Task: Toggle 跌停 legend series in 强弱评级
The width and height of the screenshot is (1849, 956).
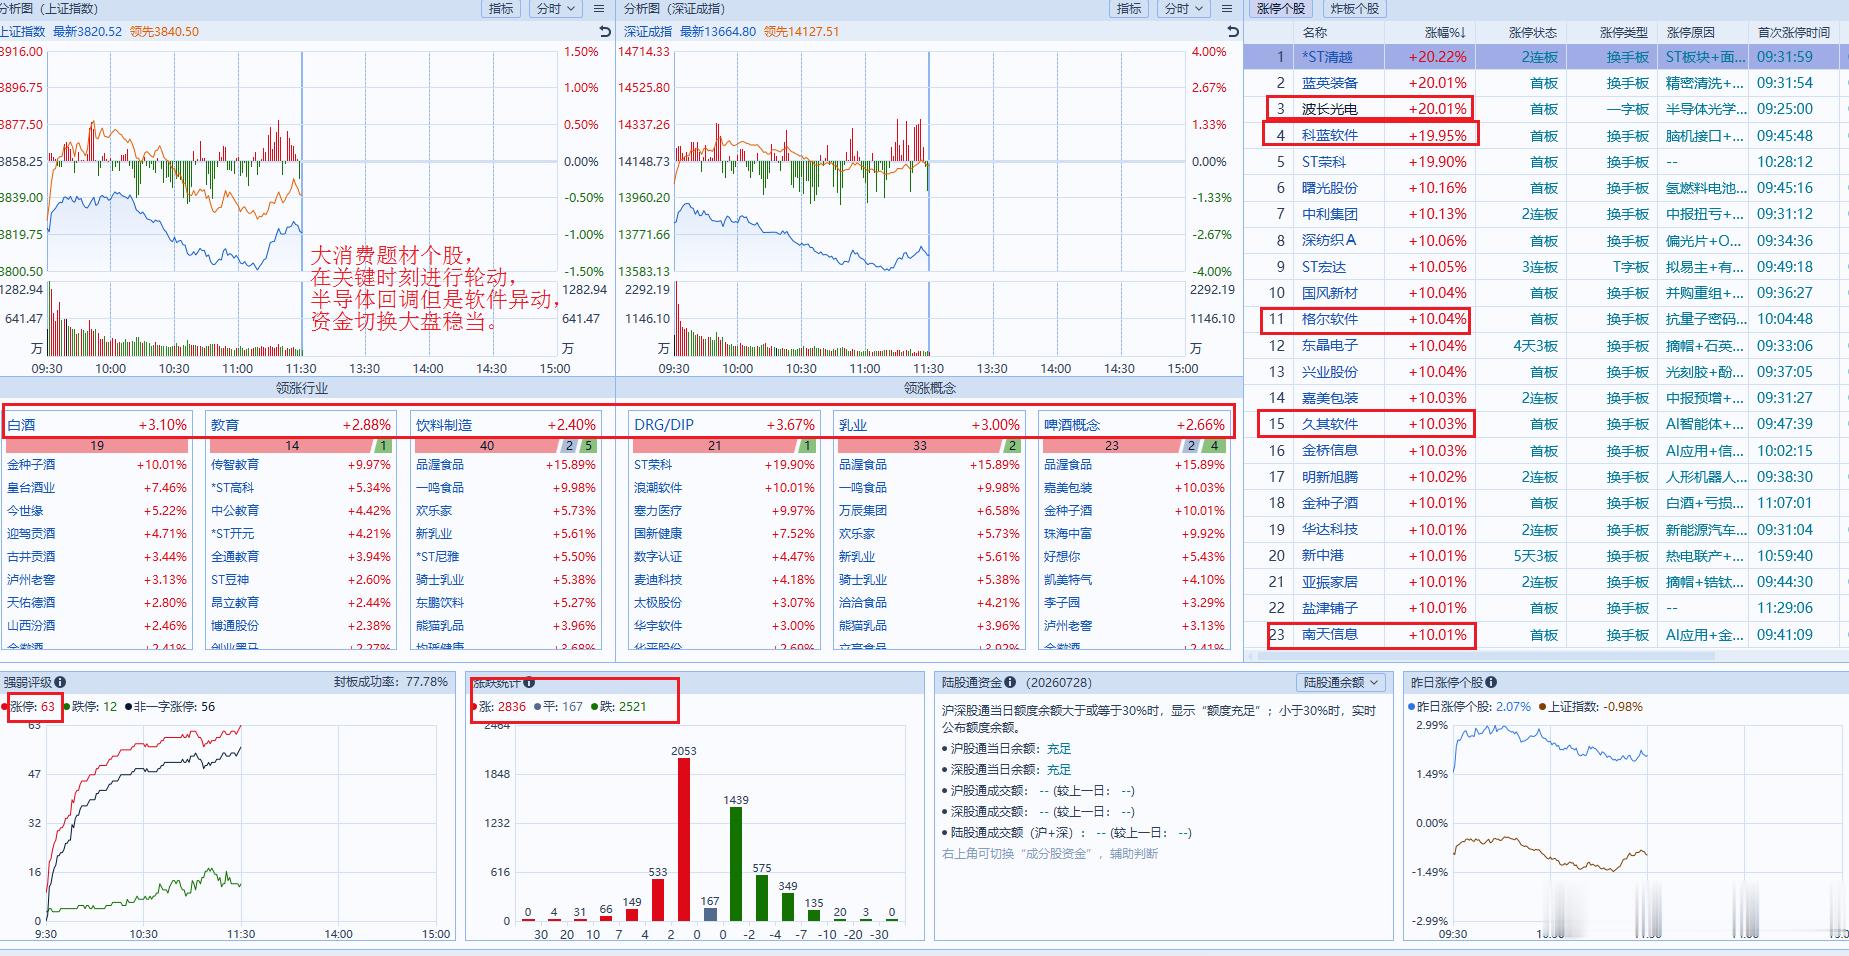Action: click(90, 706)
